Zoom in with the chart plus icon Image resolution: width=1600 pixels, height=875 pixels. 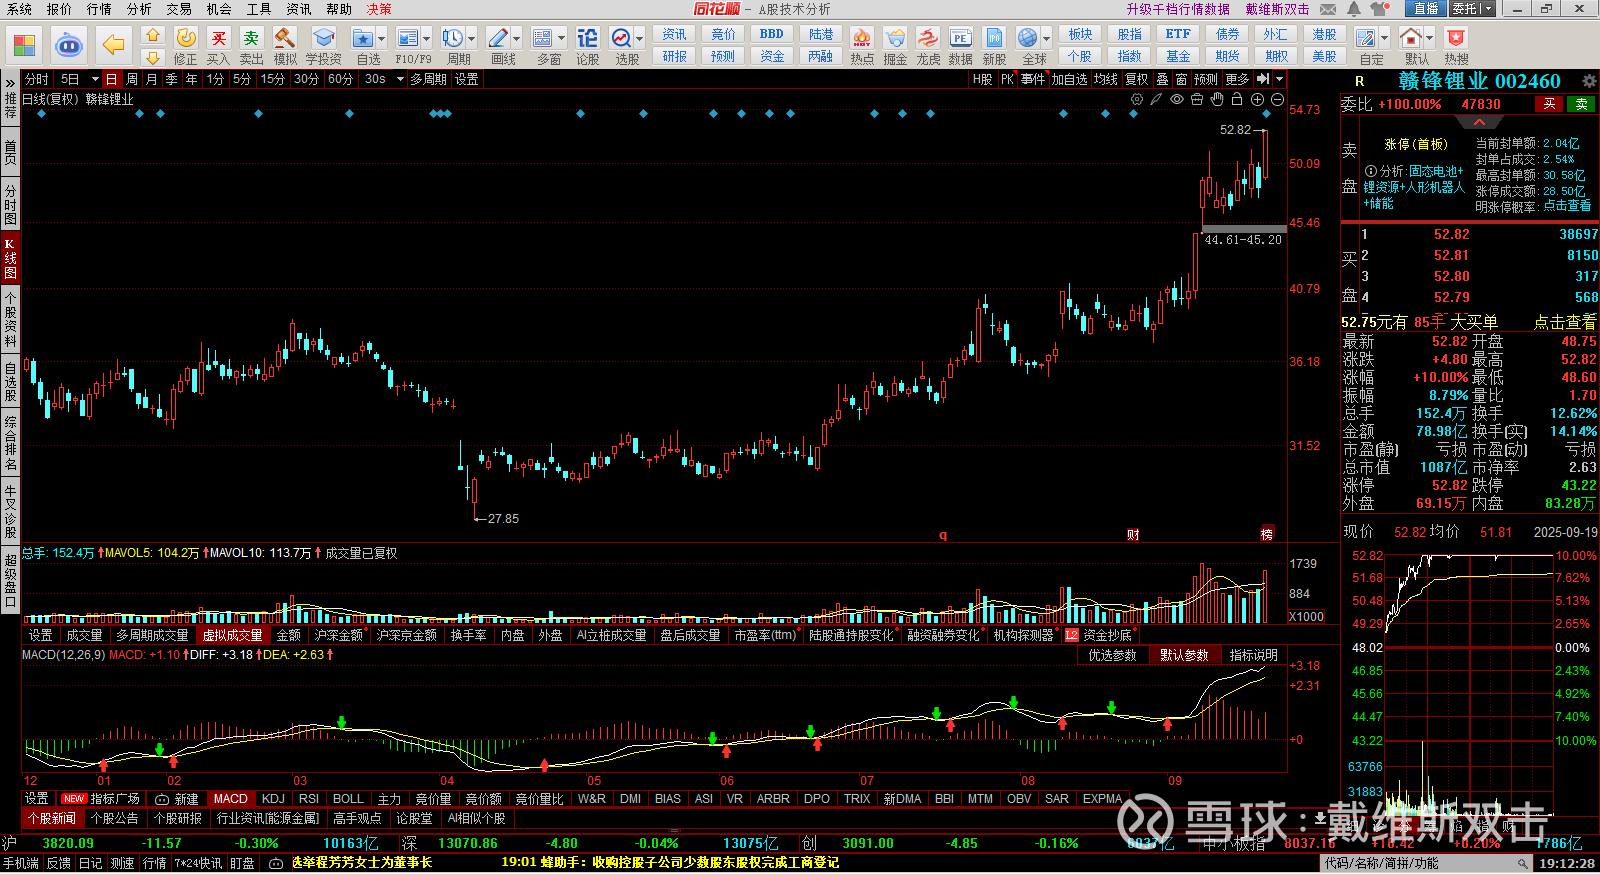click(1257, 99)
